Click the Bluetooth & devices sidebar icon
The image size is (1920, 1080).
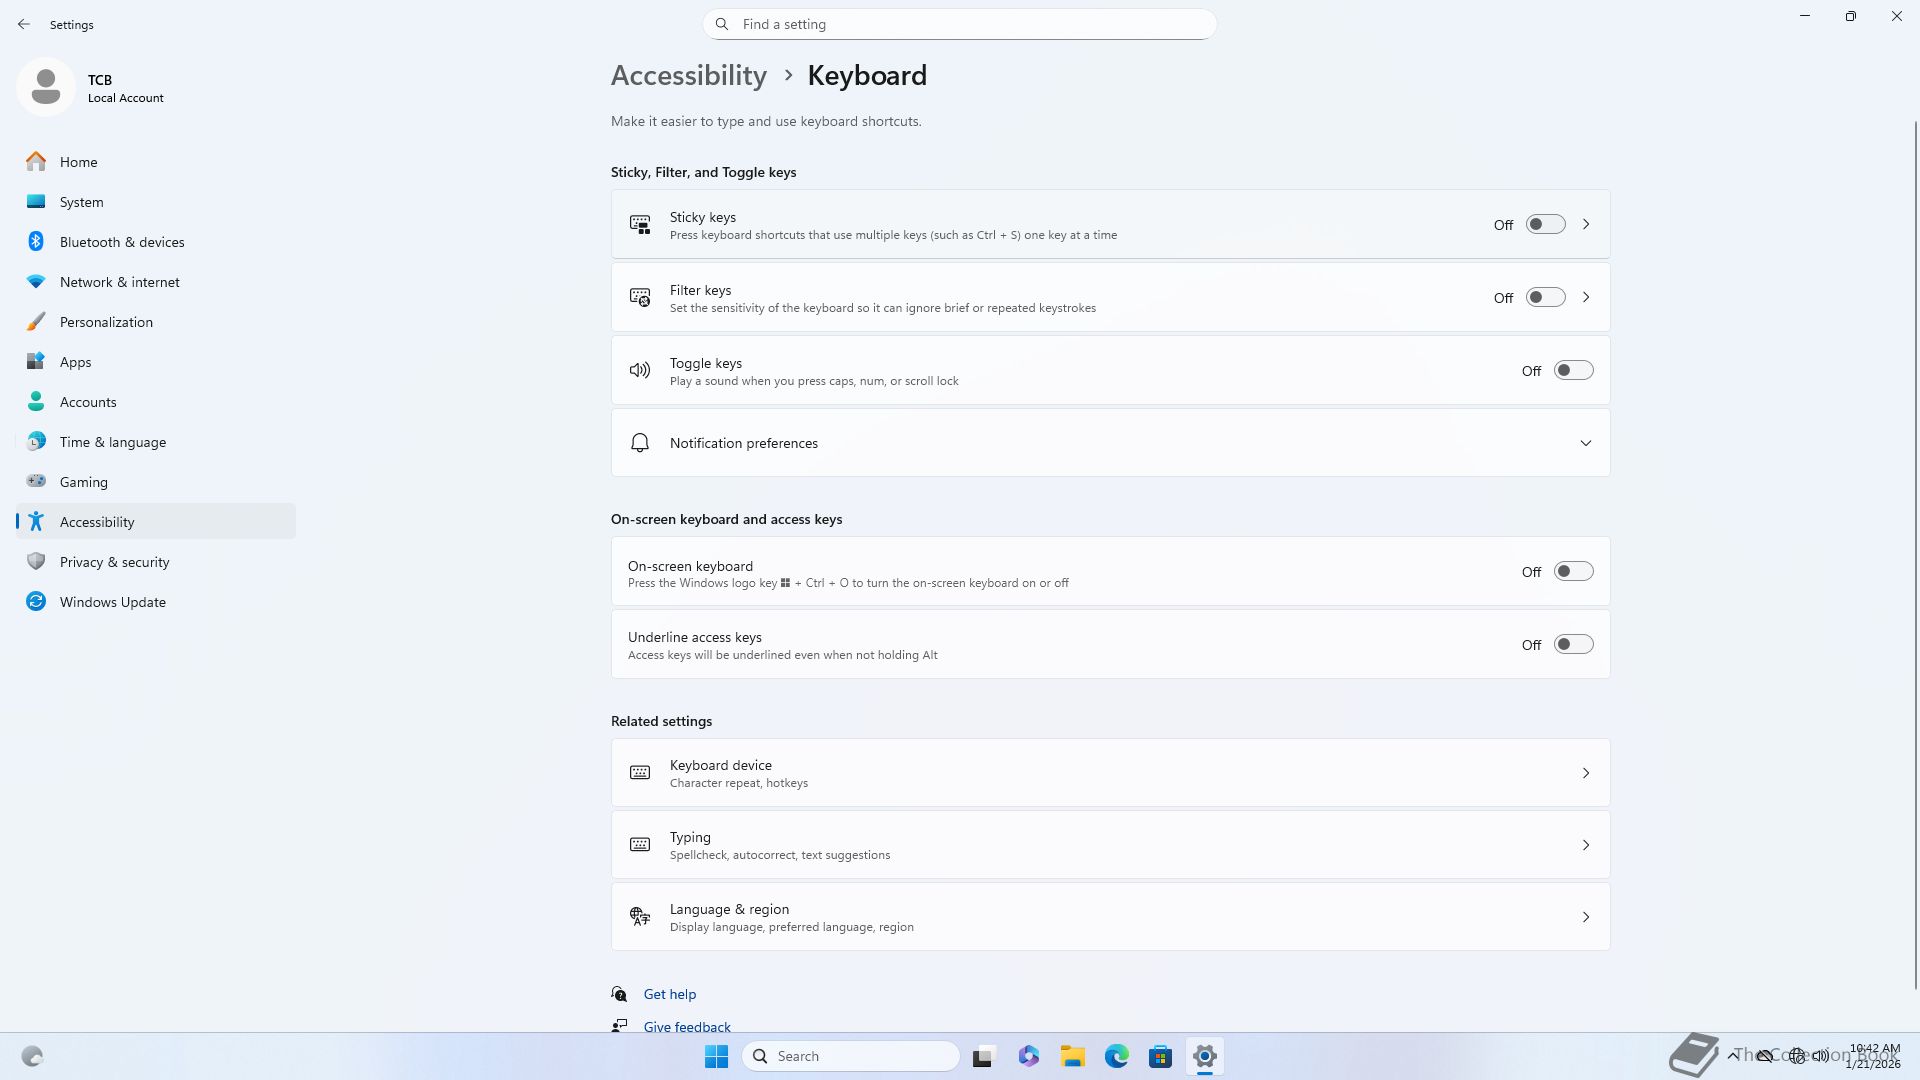(36, 242)
